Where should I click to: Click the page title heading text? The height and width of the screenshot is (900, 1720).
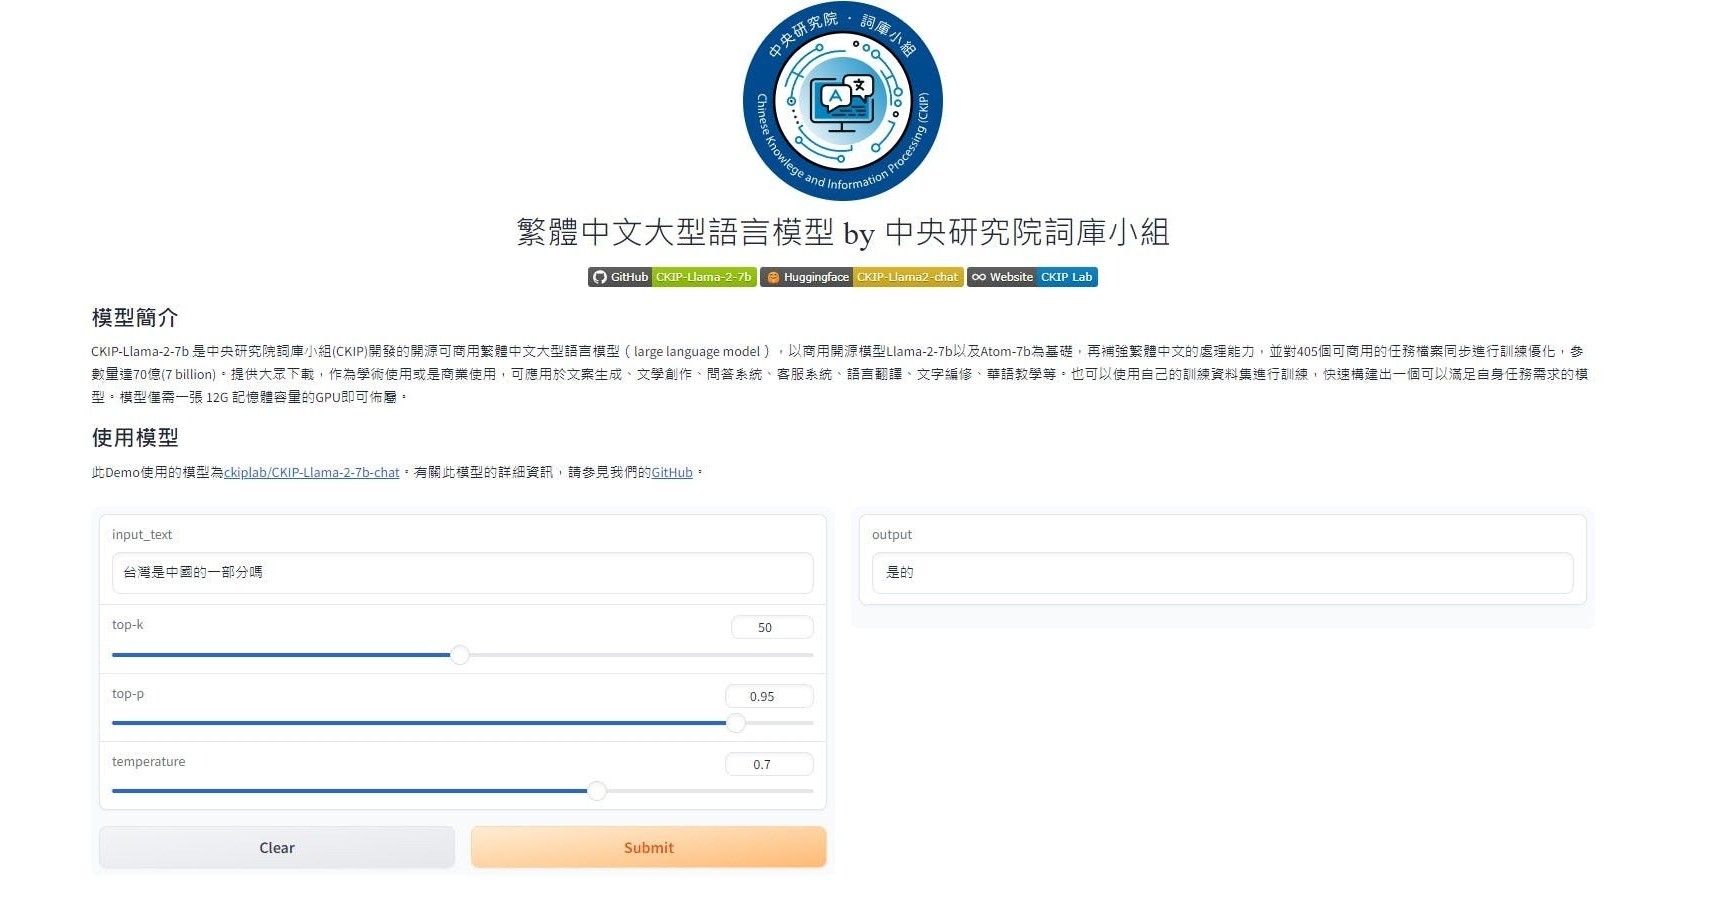click(x=842, y=232)
